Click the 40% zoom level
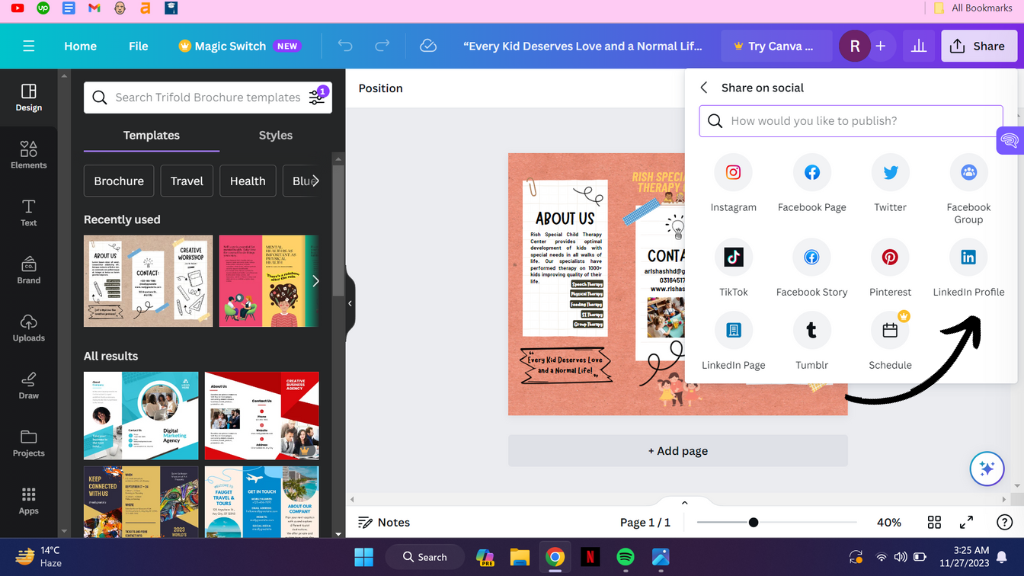The height and width of the screenshot is (576, 1024). pyautogui.click(x=889, y=522)
